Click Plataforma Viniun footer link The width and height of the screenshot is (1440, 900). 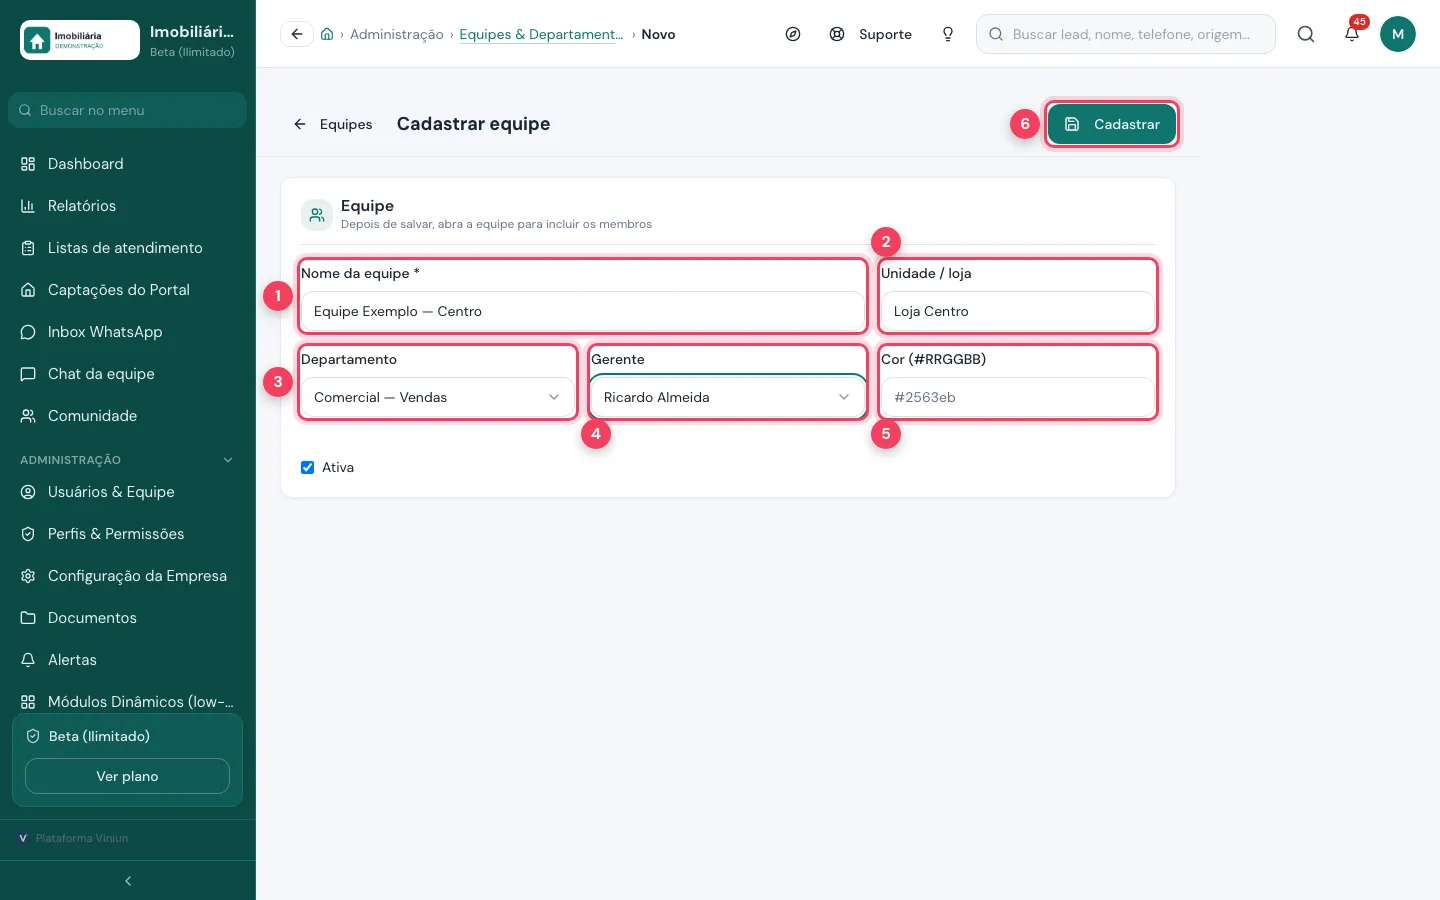pyautogui.click(x=74, y=838)
